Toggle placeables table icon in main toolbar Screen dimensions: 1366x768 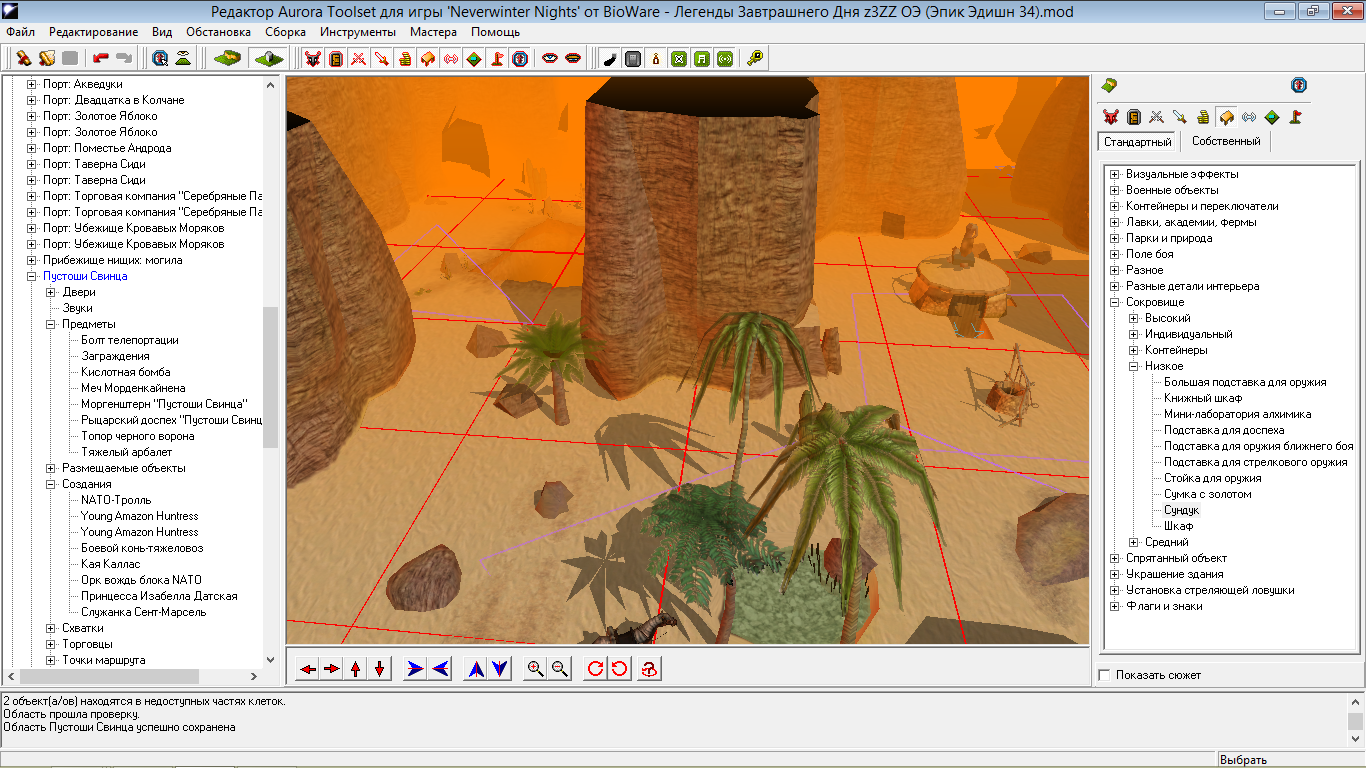[428, 59]
